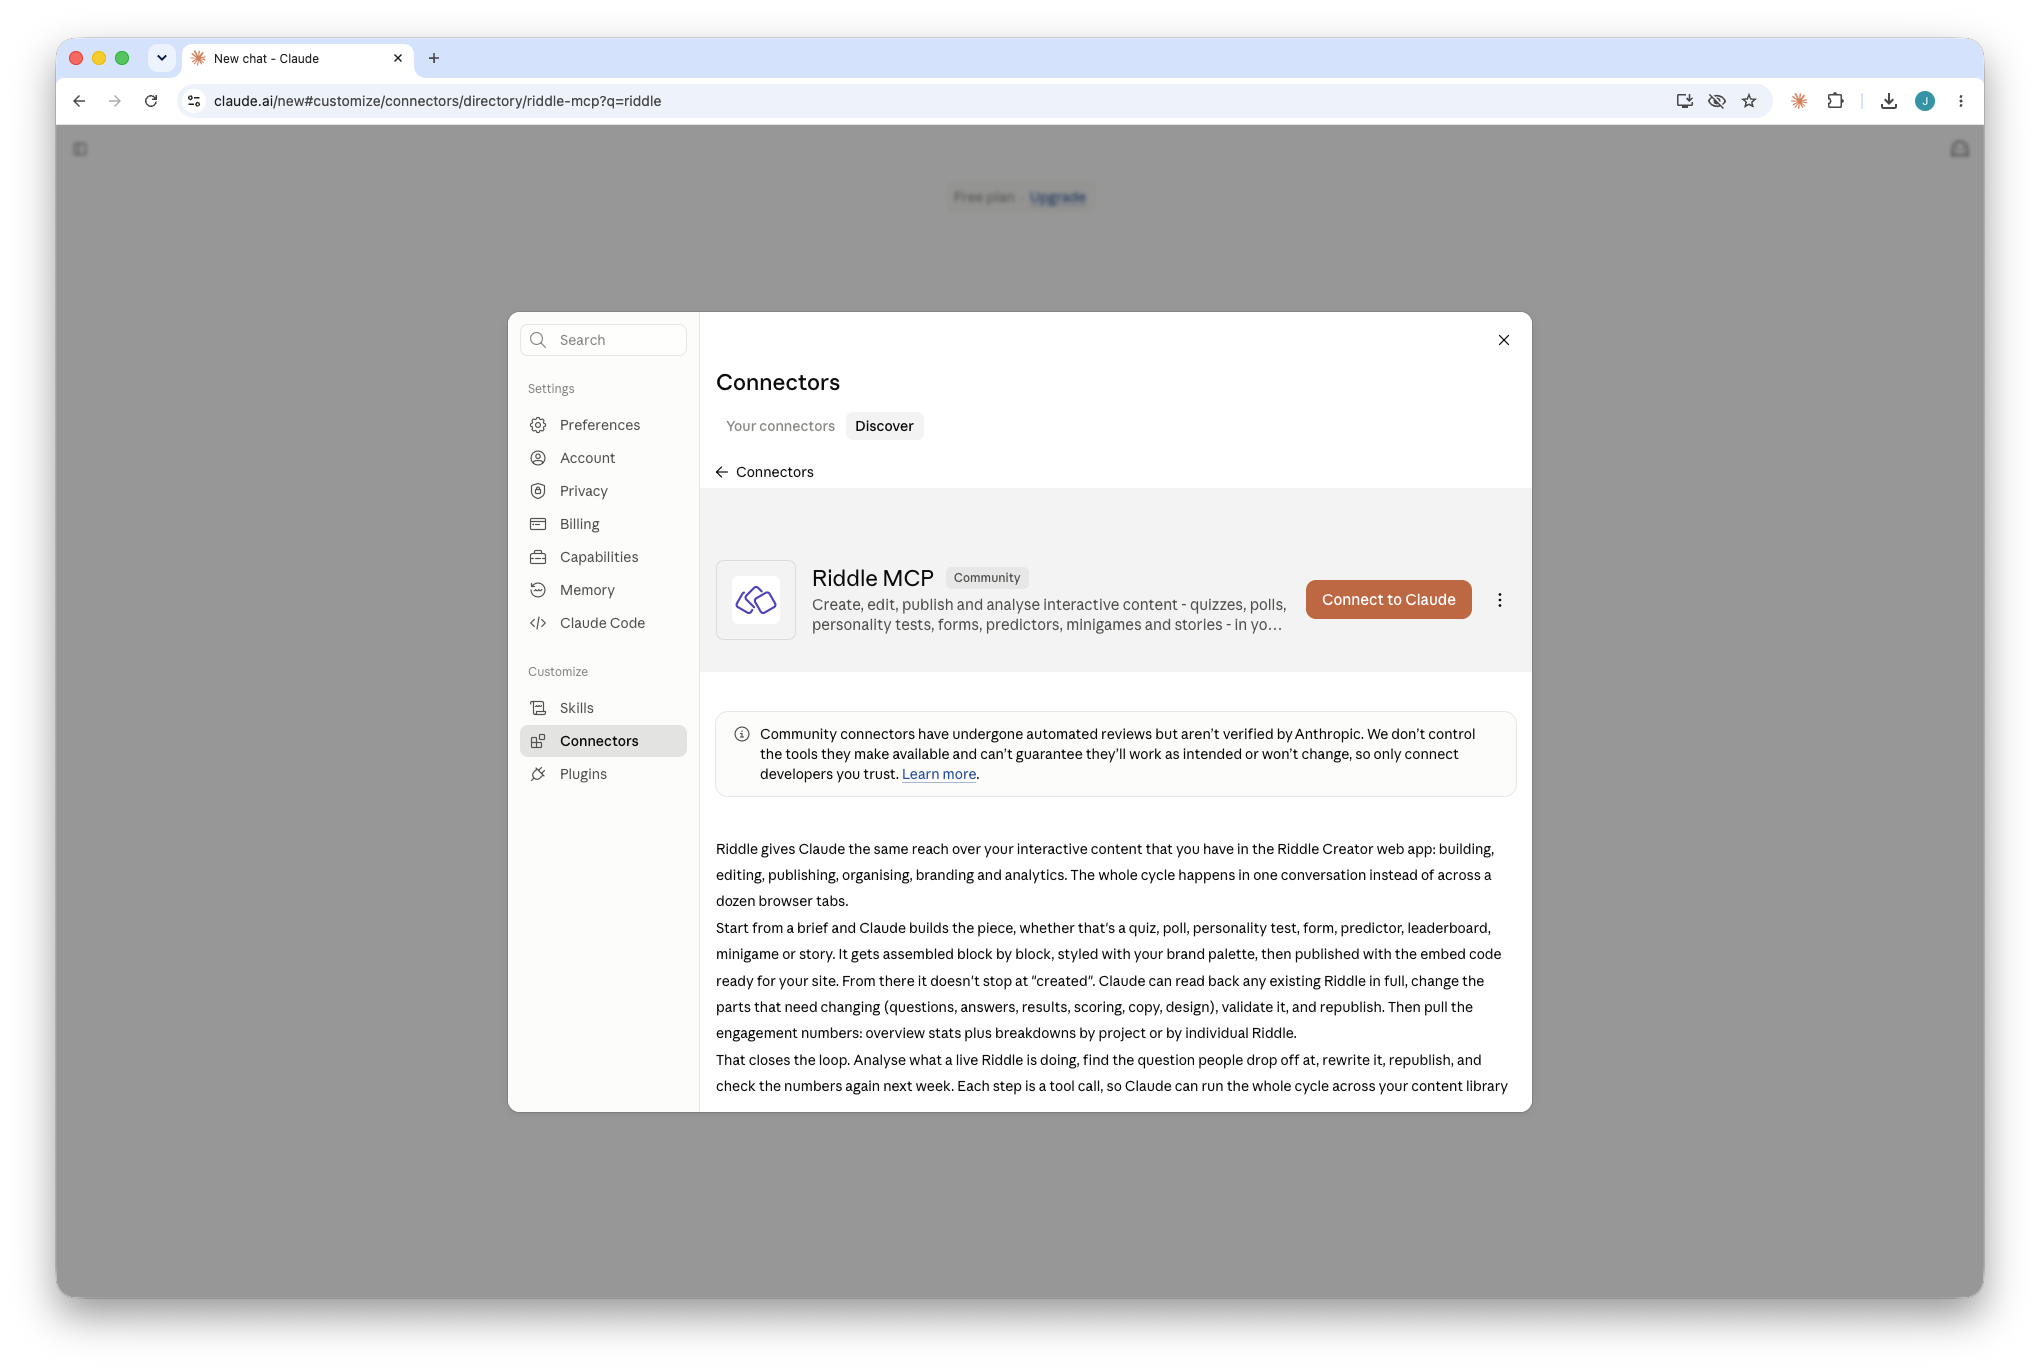
Task: Open the browser Downloads icon
Action: point(1889,101)
